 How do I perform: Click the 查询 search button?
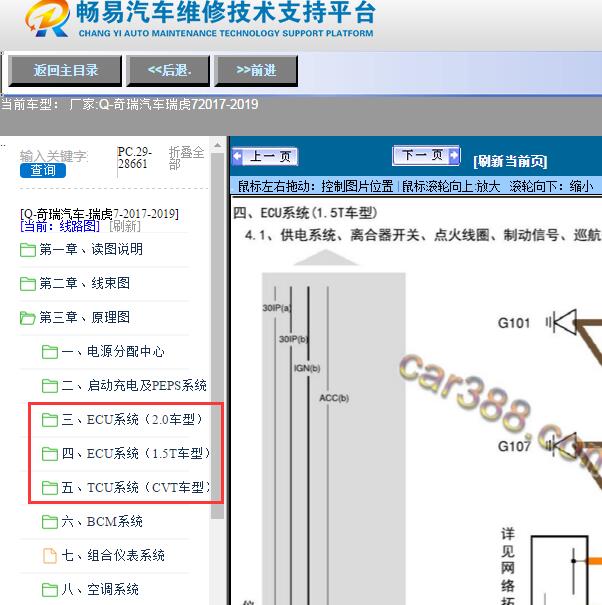pos(43,170)
